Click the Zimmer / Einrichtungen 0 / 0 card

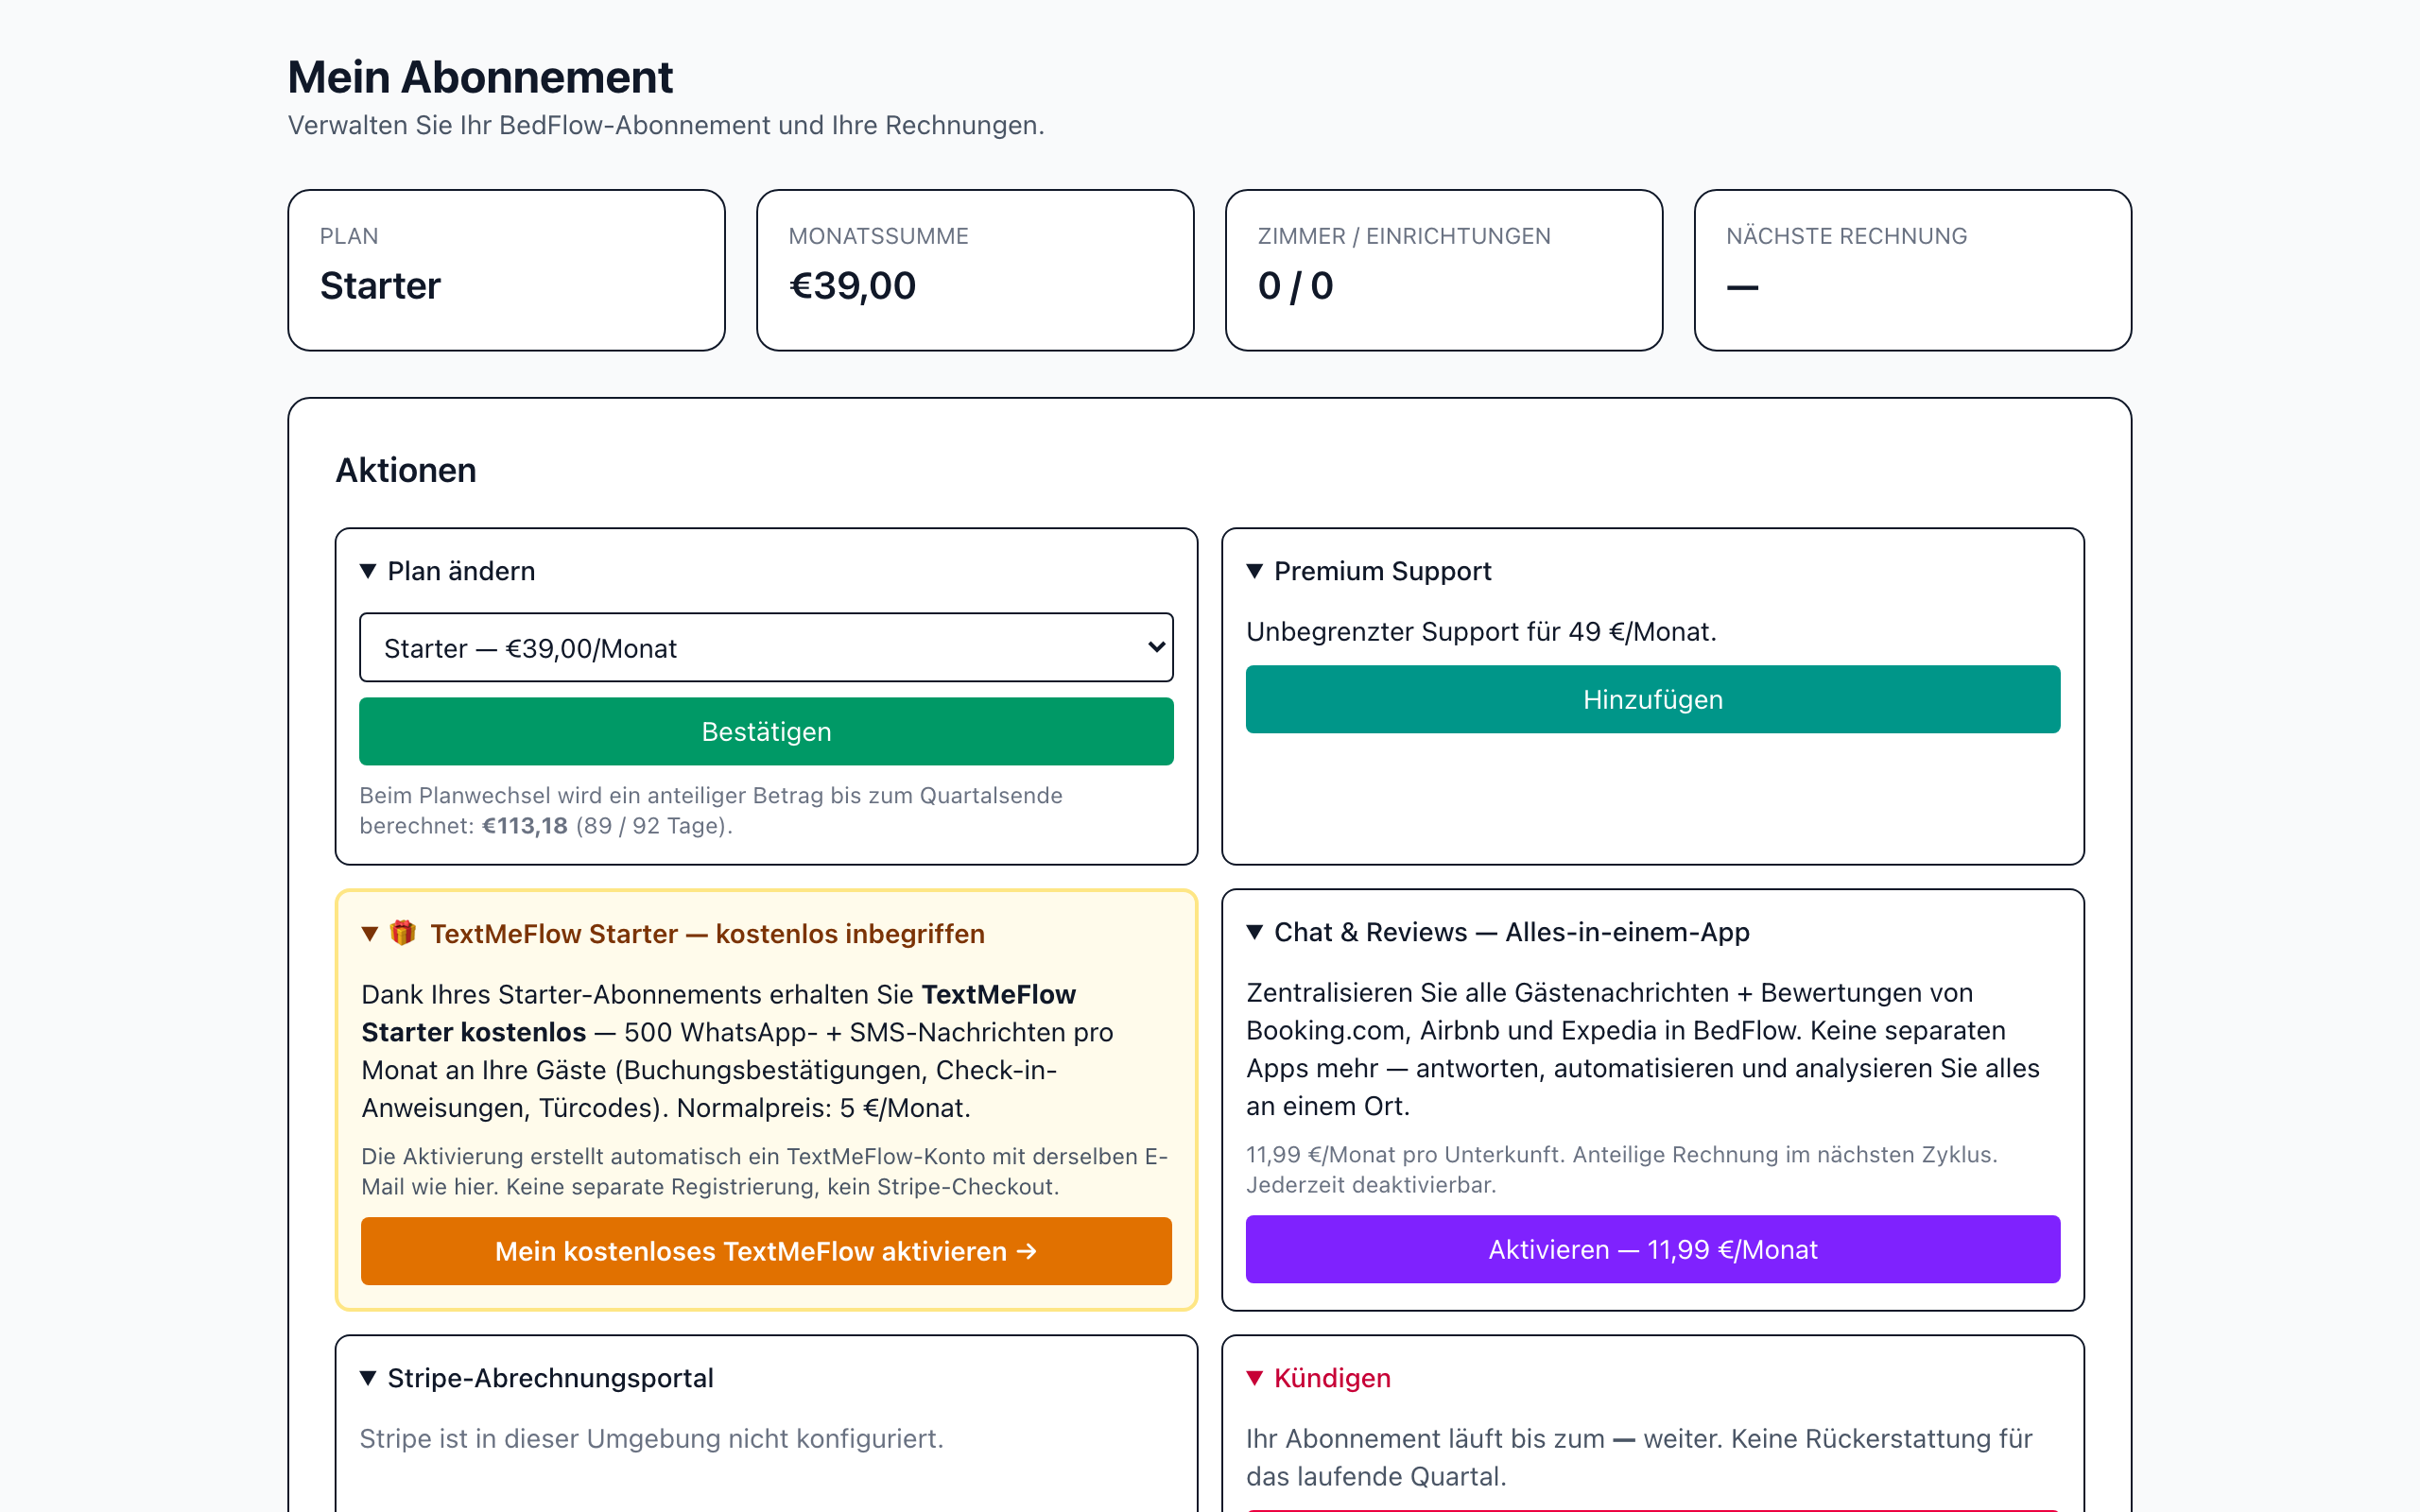click(1444, 270)
